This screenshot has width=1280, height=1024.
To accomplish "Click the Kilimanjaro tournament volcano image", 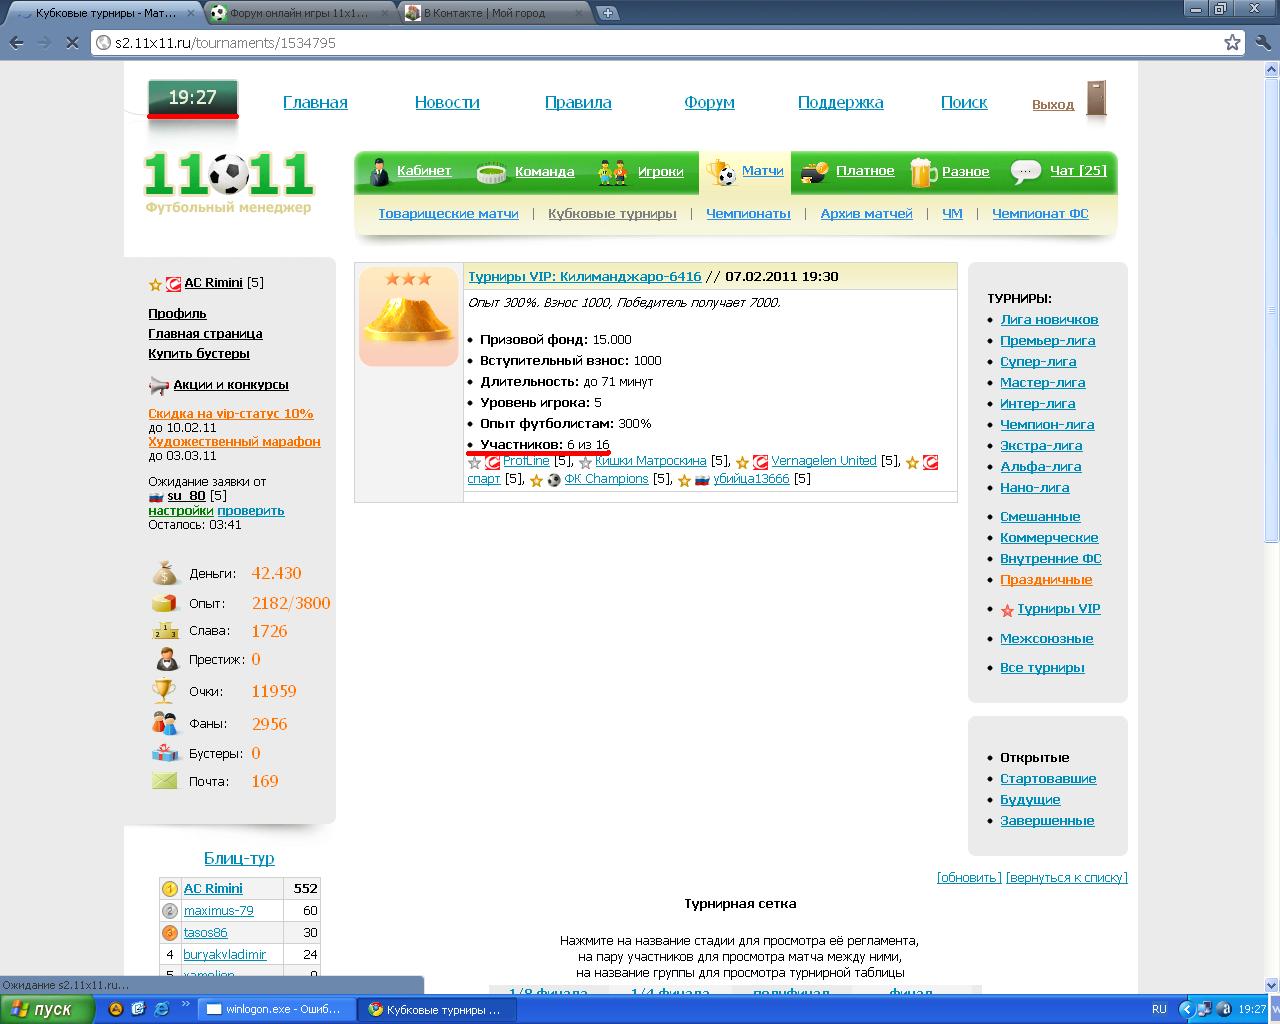I will pyautogui.click(x=408, y=316).
